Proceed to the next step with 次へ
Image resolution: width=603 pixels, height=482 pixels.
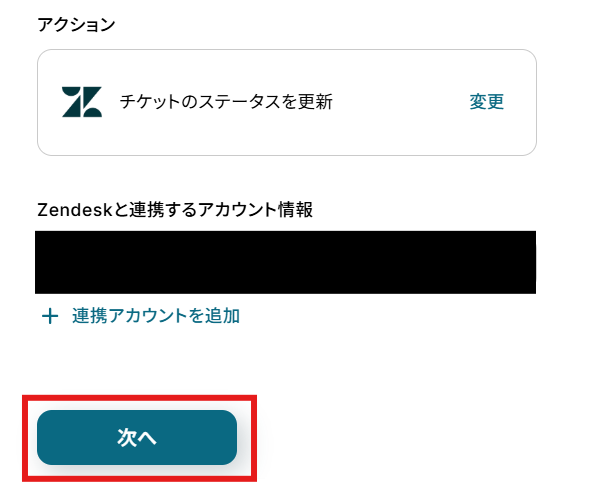pyautogui.click(x=137, y=437)
